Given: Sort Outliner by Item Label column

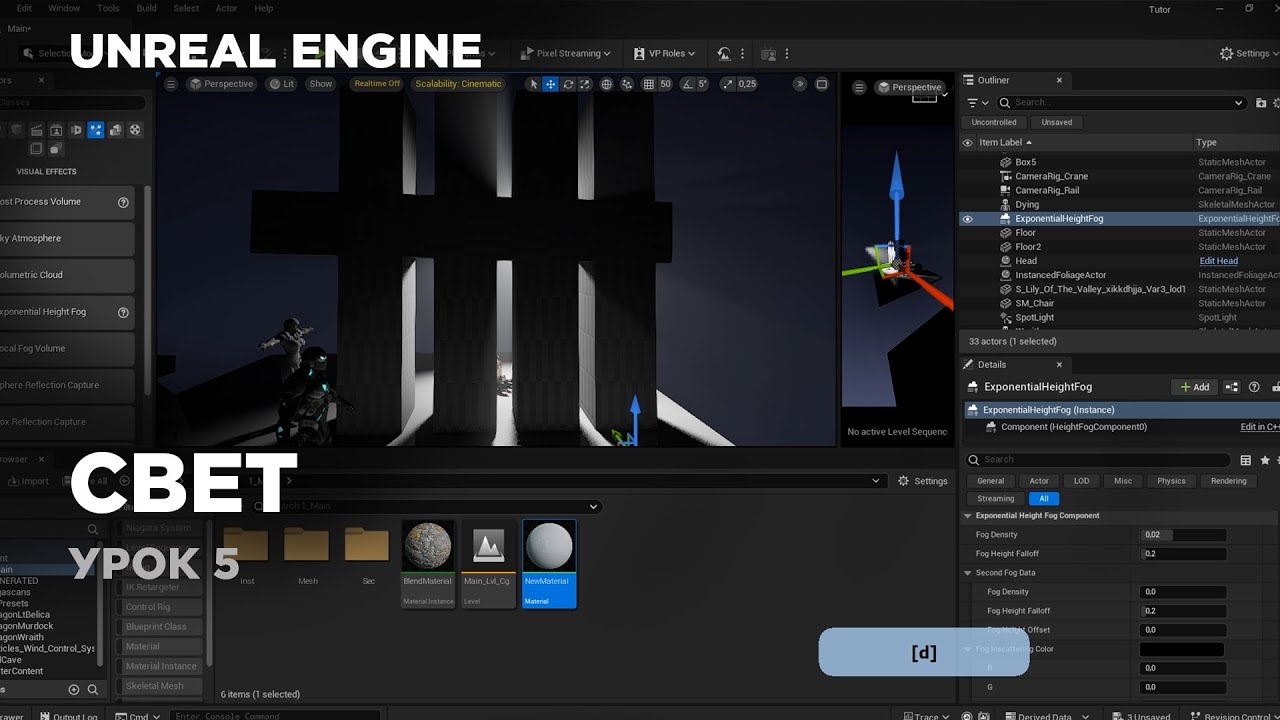Looking at the screenshot, I should click(1005, 142).
